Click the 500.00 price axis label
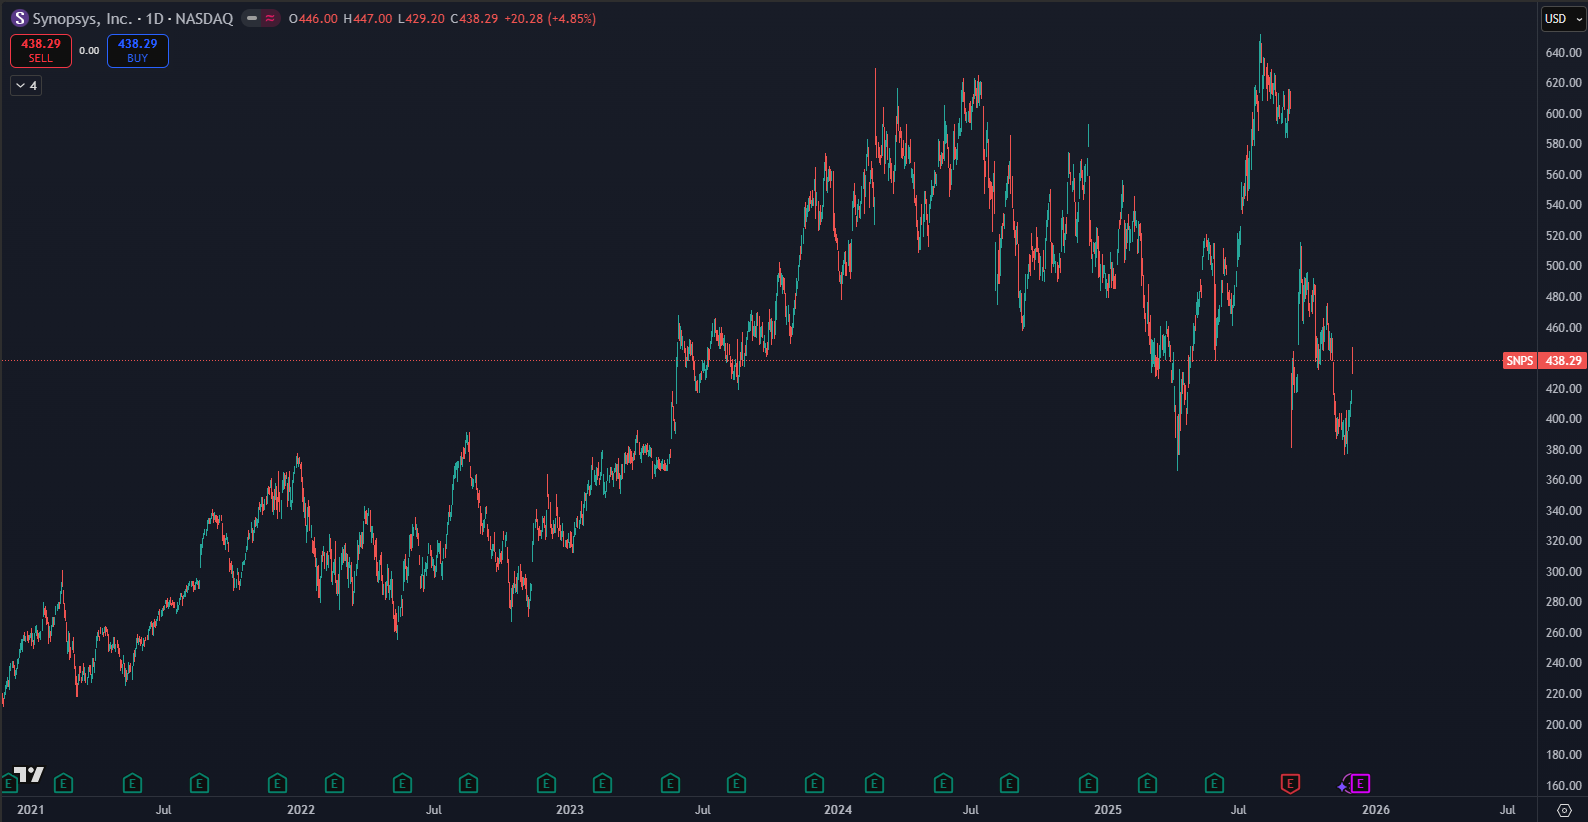The height and width of the screenshot is (822, 1588). tap(1563, 266)
